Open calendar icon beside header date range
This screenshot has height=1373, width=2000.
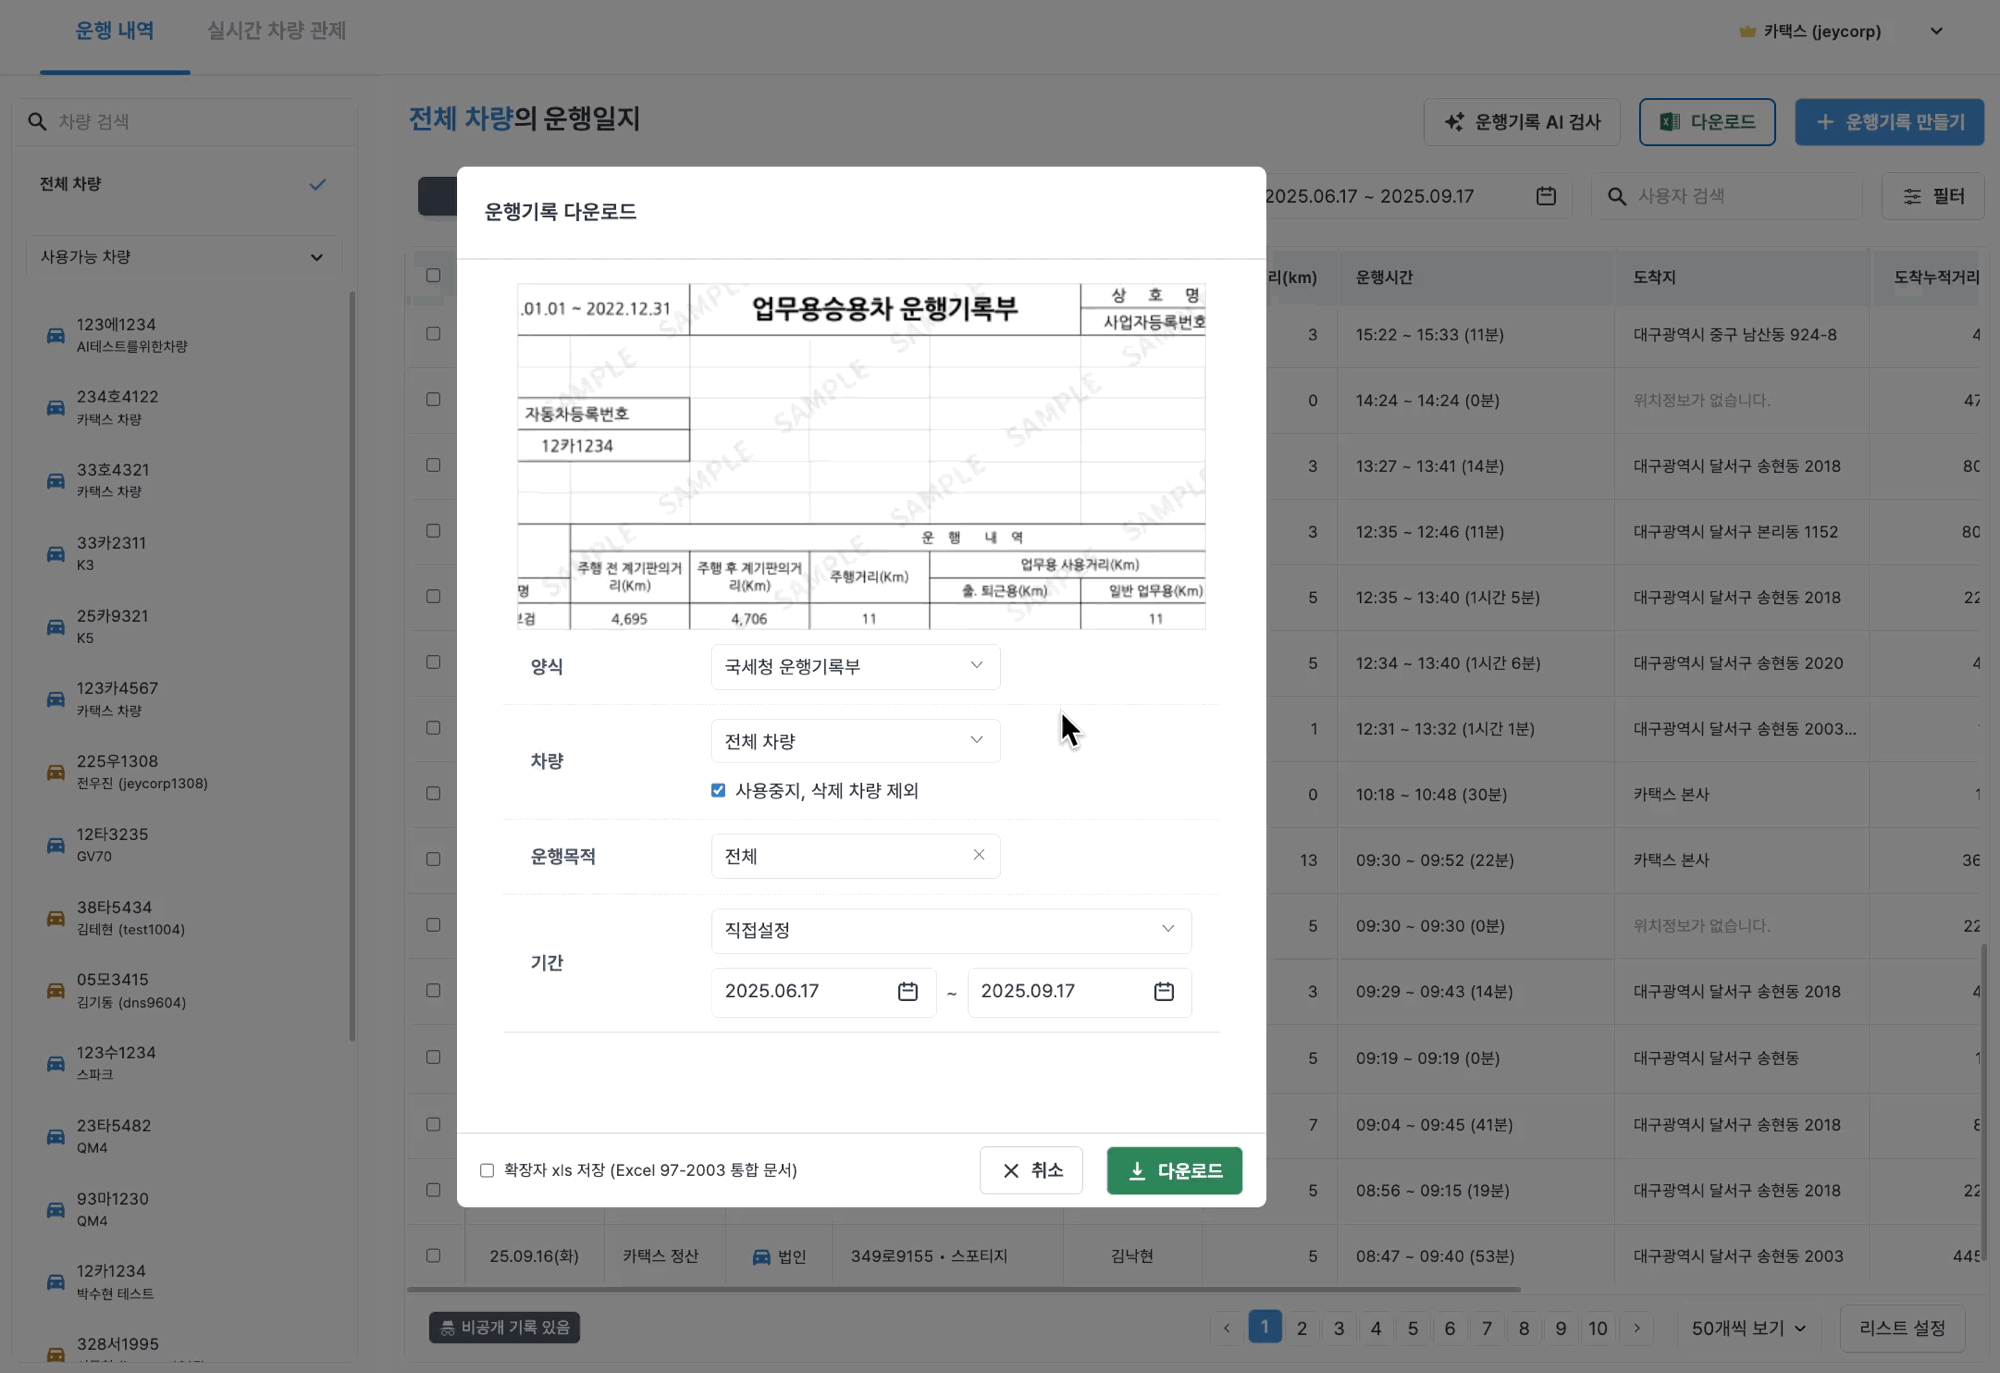1546,196
